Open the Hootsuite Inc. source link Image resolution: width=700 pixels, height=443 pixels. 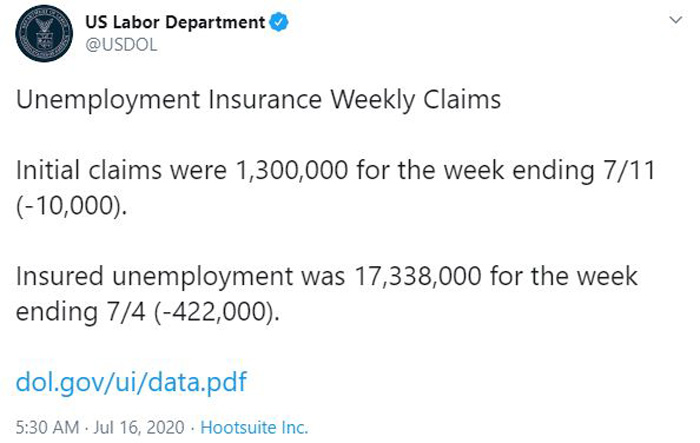[254, 427]
